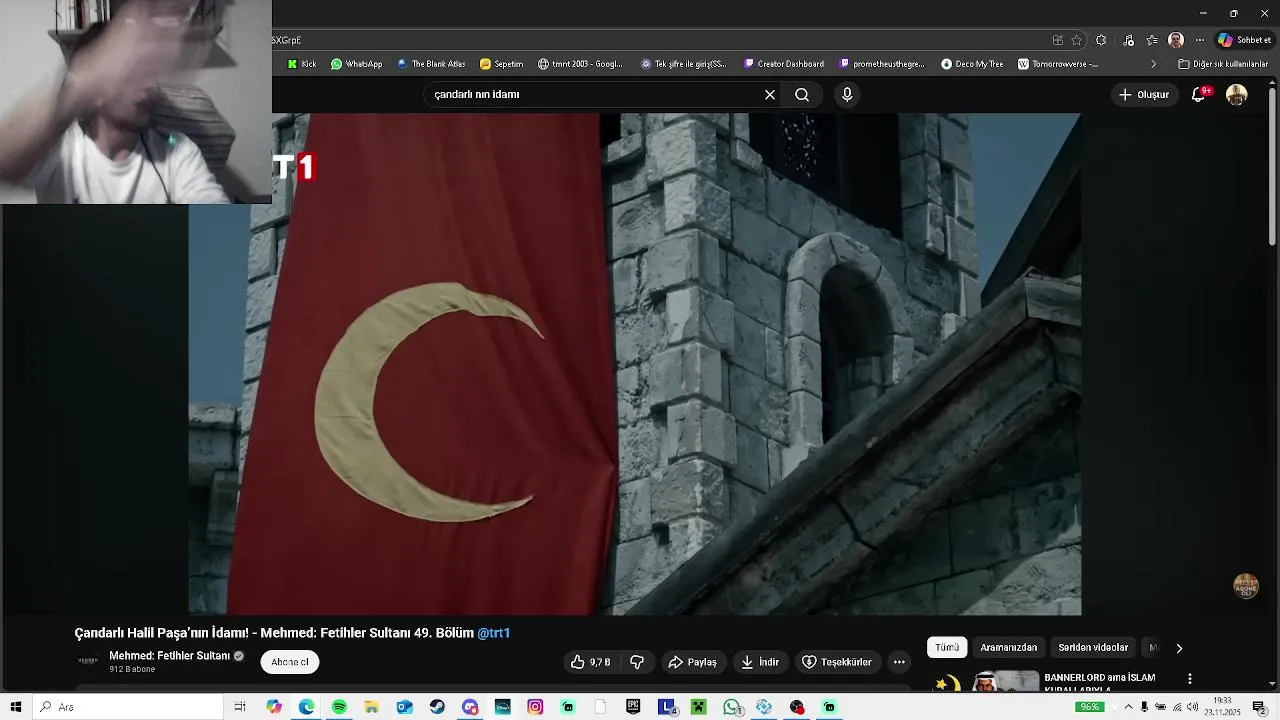Click the channel avatar beside Mehmed: Fetihler Sultanı

click(x=88, y=661)
